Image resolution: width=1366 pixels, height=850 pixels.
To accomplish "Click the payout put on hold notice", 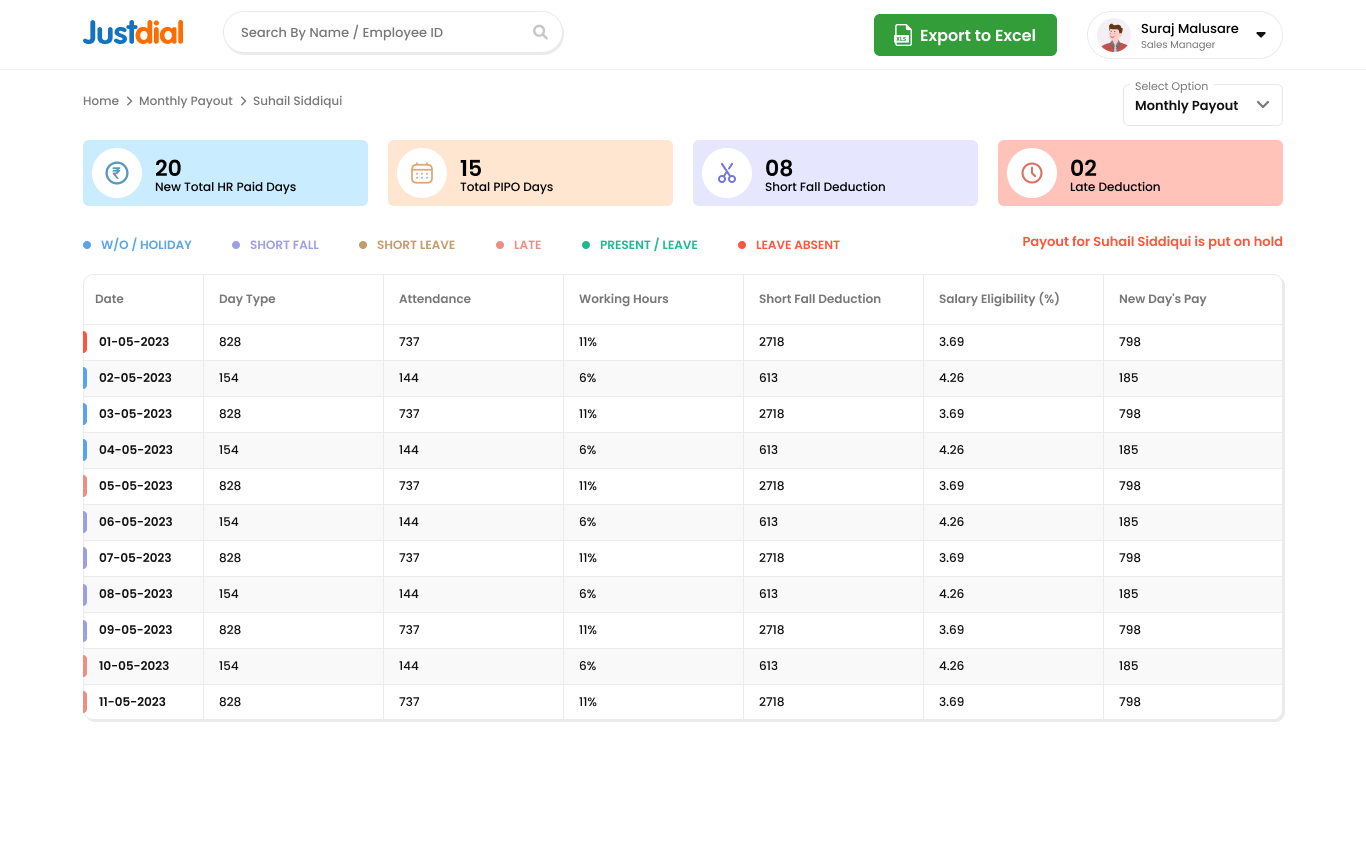I will pos(1152,241).
